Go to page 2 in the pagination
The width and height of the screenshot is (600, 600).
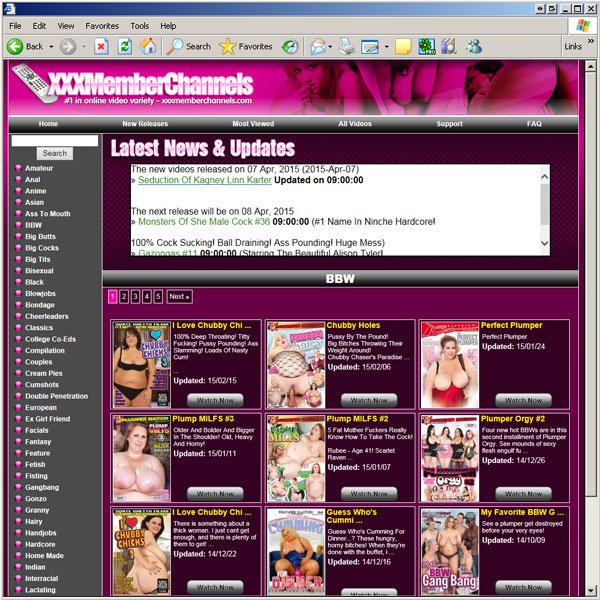[123, 297]
